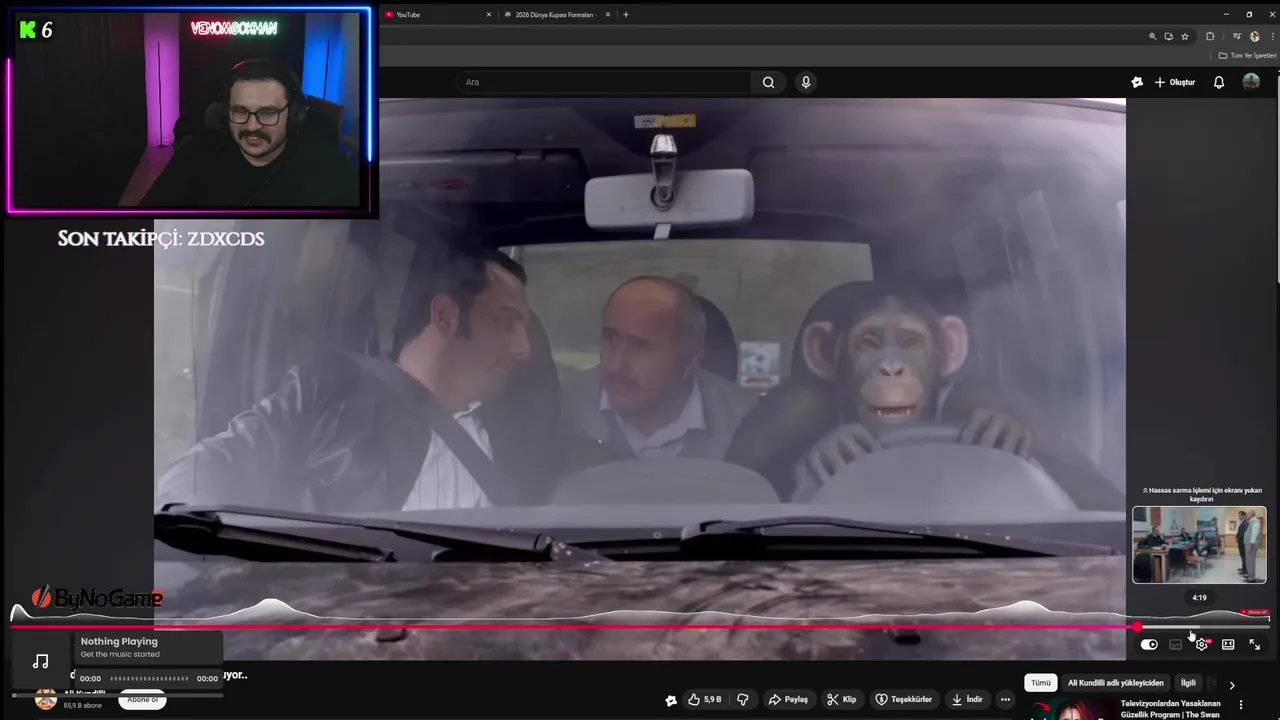Open Chrome zoom magnifier in address bar

click(1153, 36)
